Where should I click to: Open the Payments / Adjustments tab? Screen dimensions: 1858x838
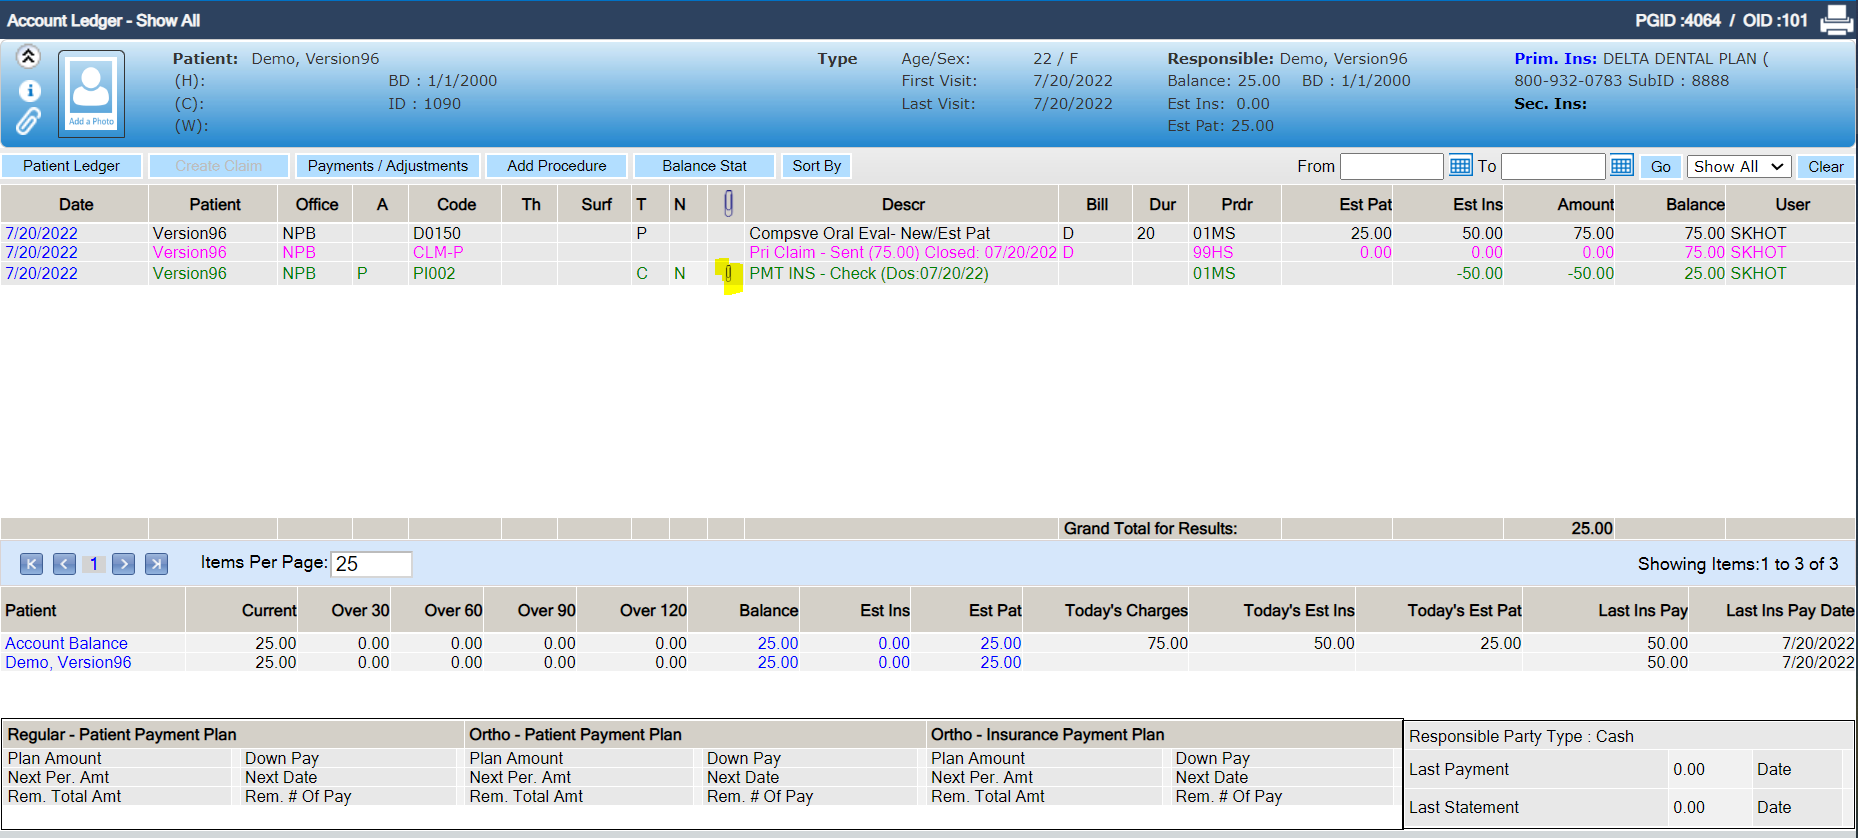[388, 166]
